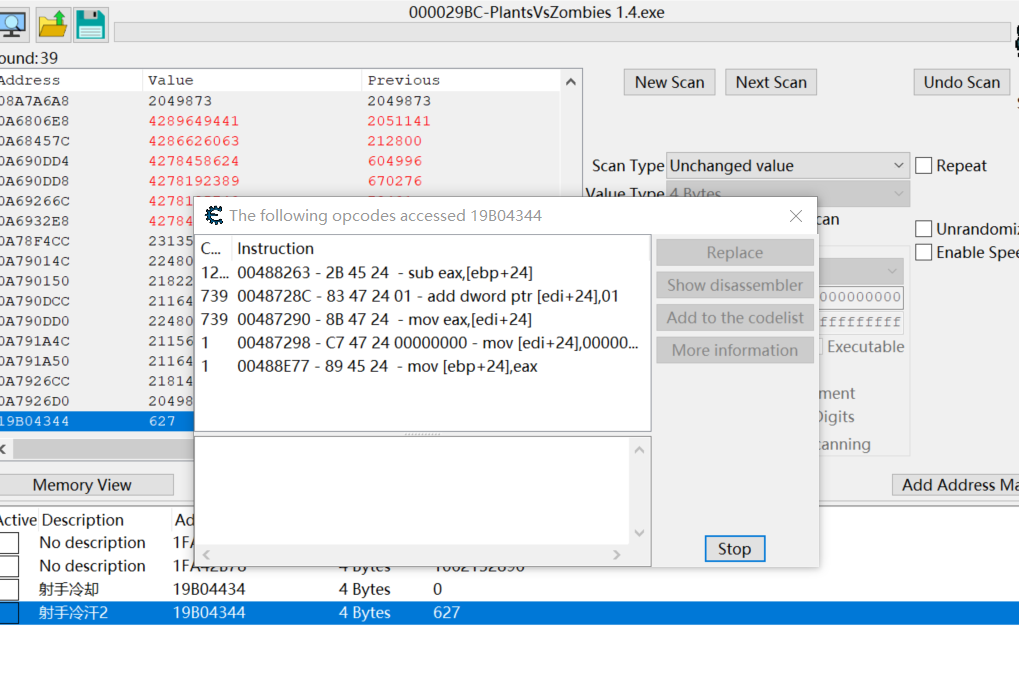The image size is (1019, 691).
Task: Open the process selection computer icon
Action: 13,25
